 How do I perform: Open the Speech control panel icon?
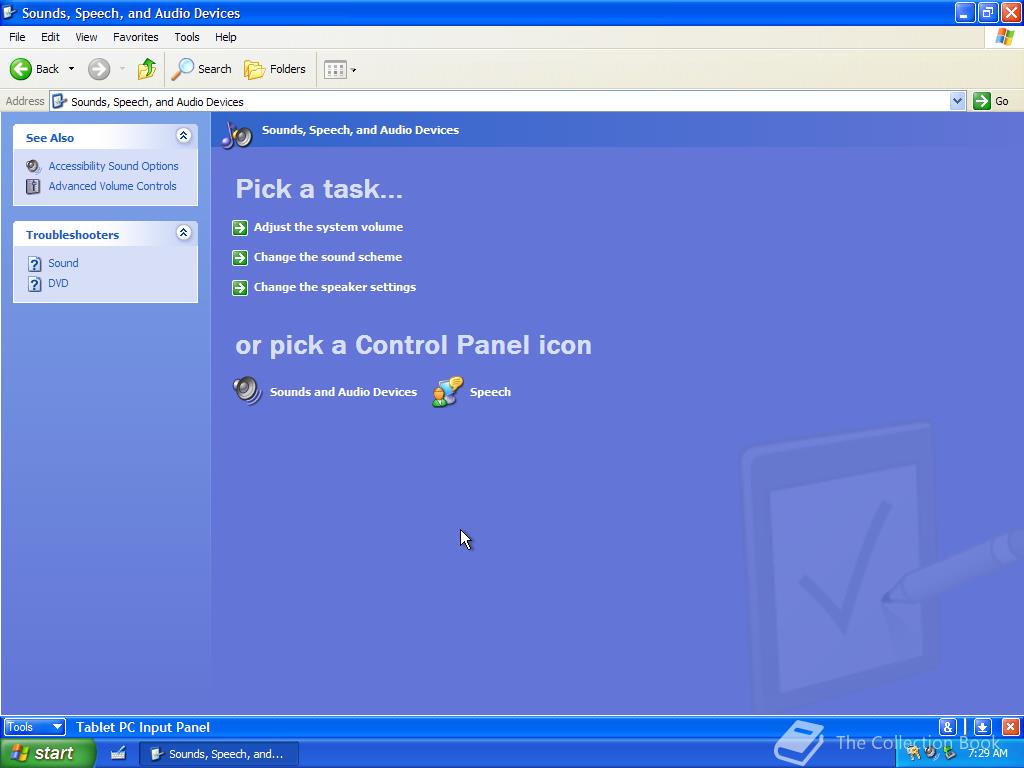[x=447, y=391]
